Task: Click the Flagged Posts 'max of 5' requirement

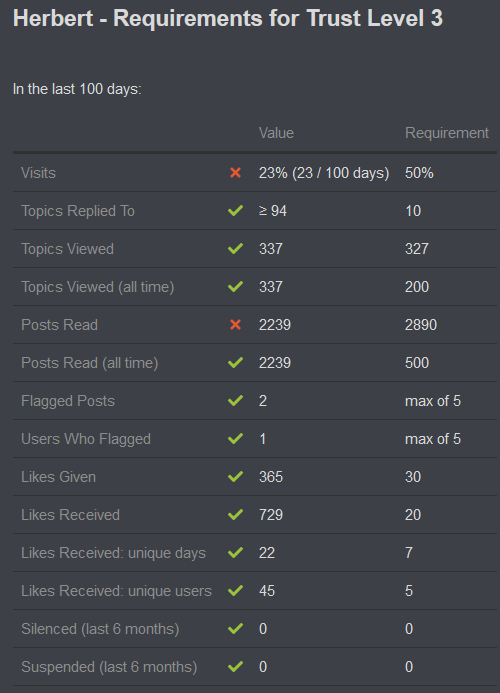Action: point(433,401)
